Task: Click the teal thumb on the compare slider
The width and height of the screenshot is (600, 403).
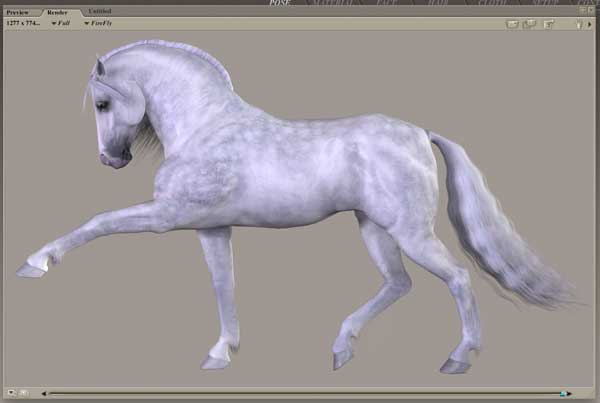Action: [x=563, y=393]
